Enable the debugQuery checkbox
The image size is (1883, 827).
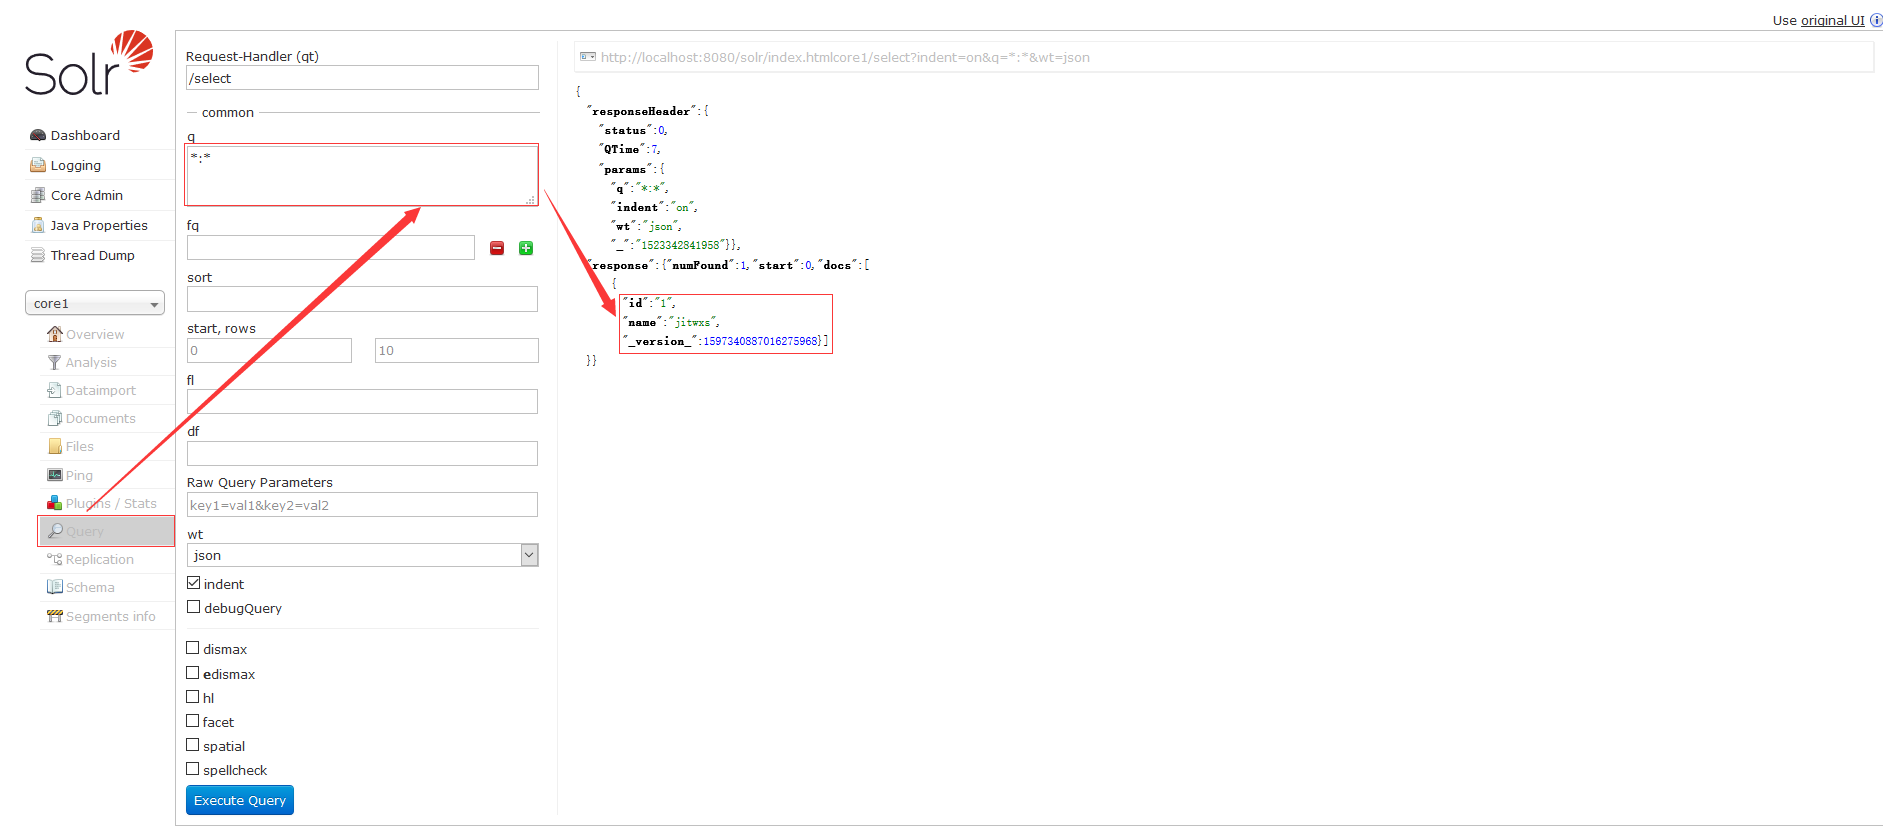194,607
